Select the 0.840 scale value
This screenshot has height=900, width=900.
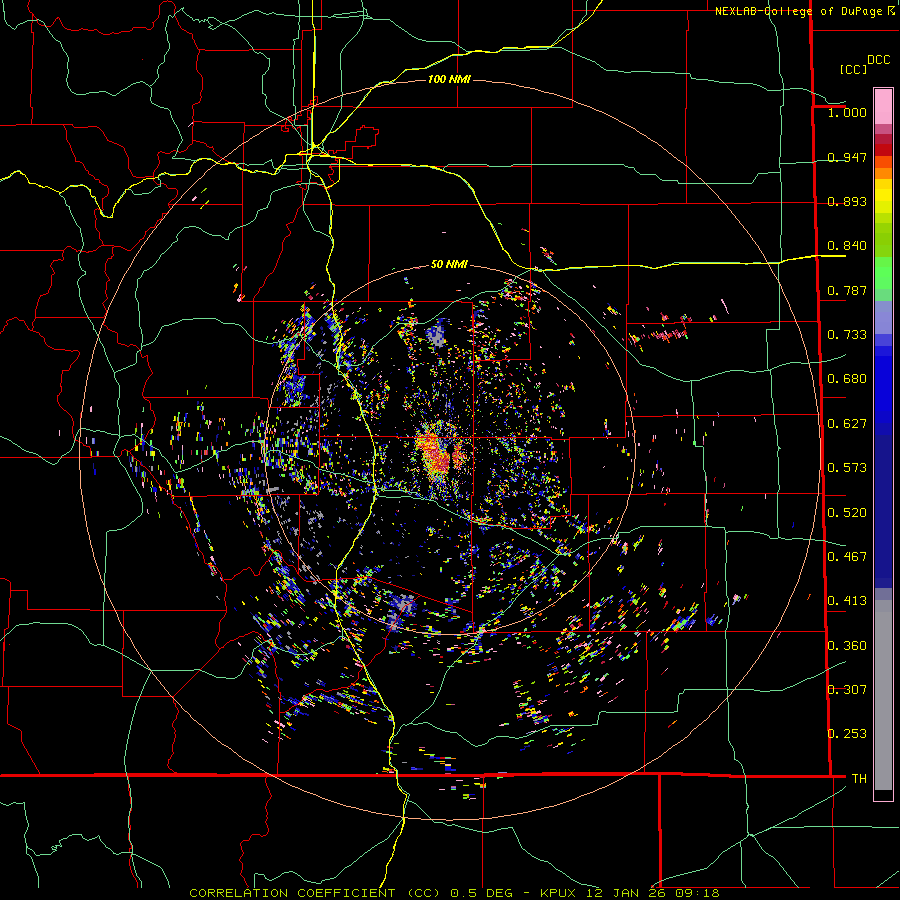[x=847, y=246]
